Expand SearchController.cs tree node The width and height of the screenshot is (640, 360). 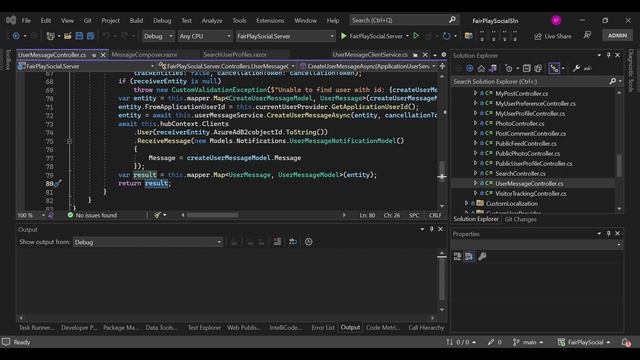[x=476, y=173]
